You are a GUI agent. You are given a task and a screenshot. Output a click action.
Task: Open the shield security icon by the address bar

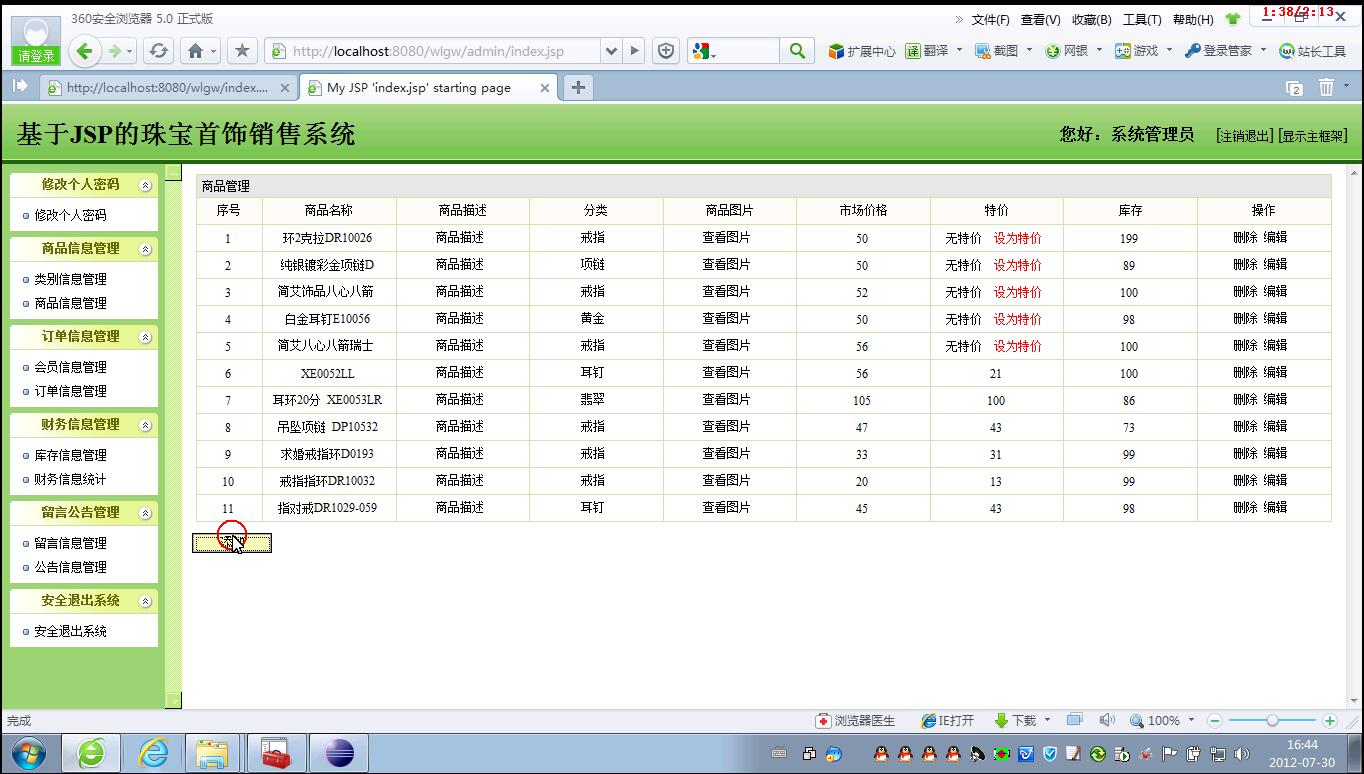(x=666, y=51)
